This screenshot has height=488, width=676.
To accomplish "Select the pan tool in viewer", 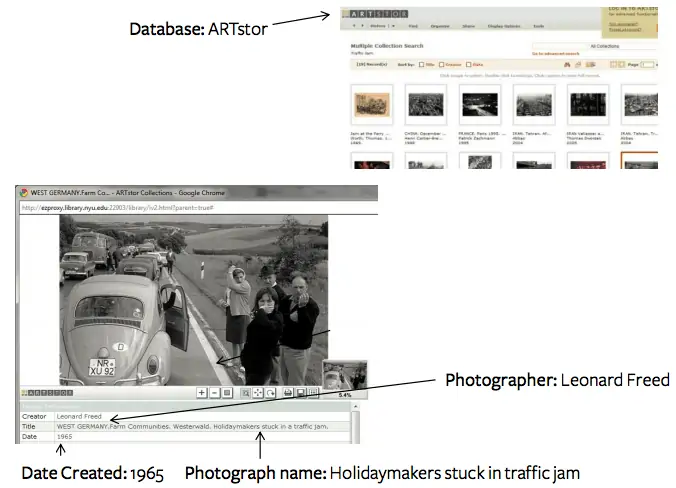I will click(x=258, y=393).
